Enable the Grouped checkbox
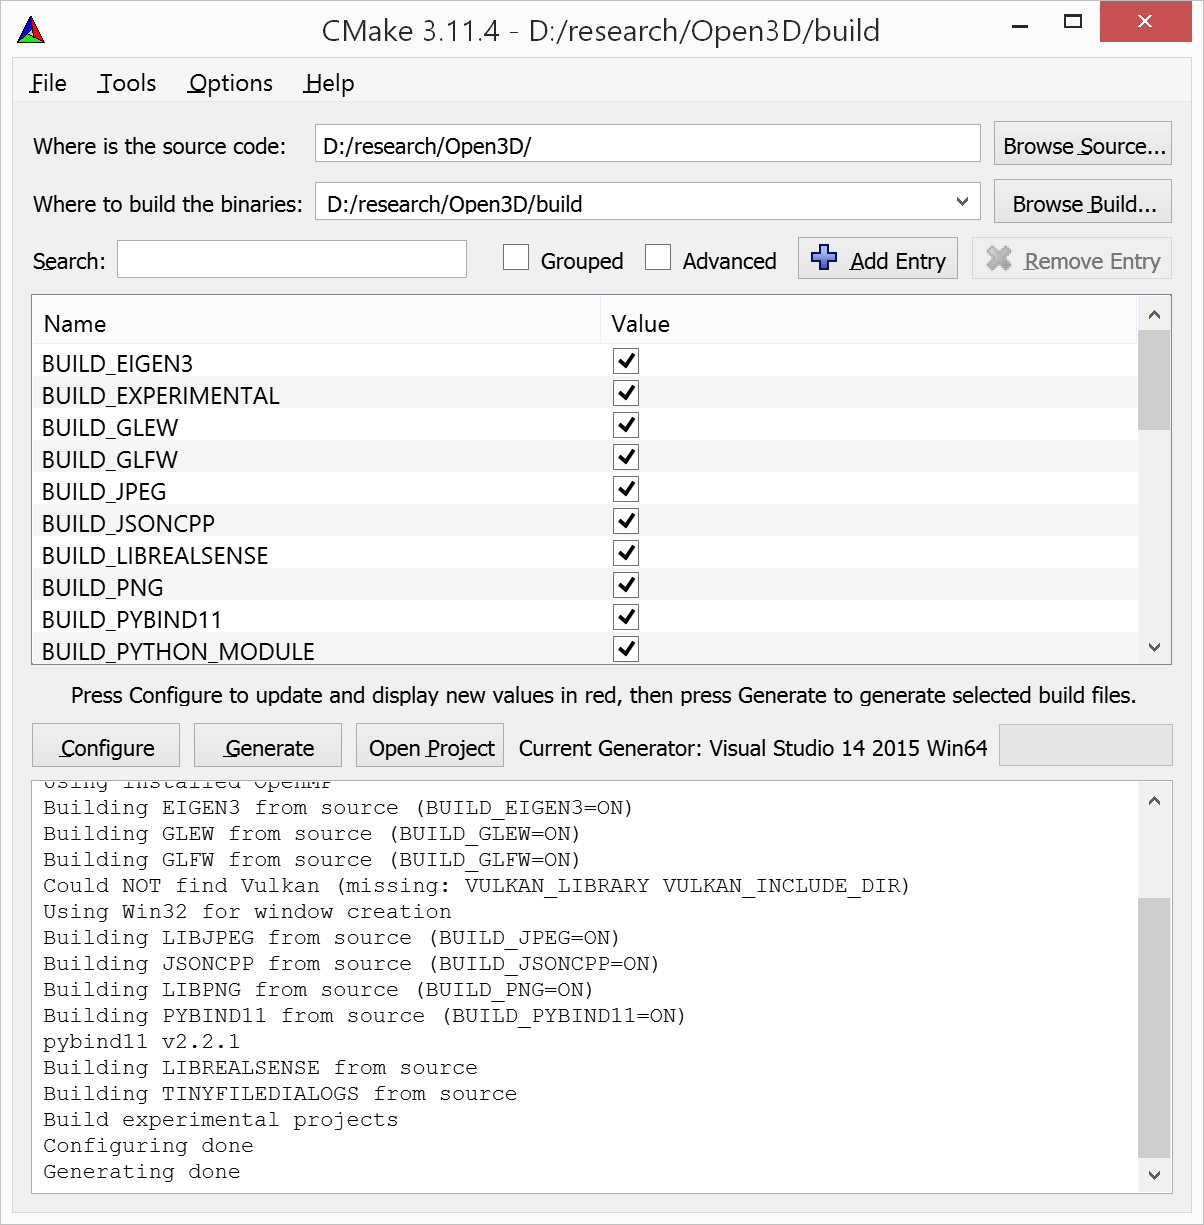Image resolution: width=1204 pixels, height=1225 pixels. pyautogui.click(x=516, y=258)
